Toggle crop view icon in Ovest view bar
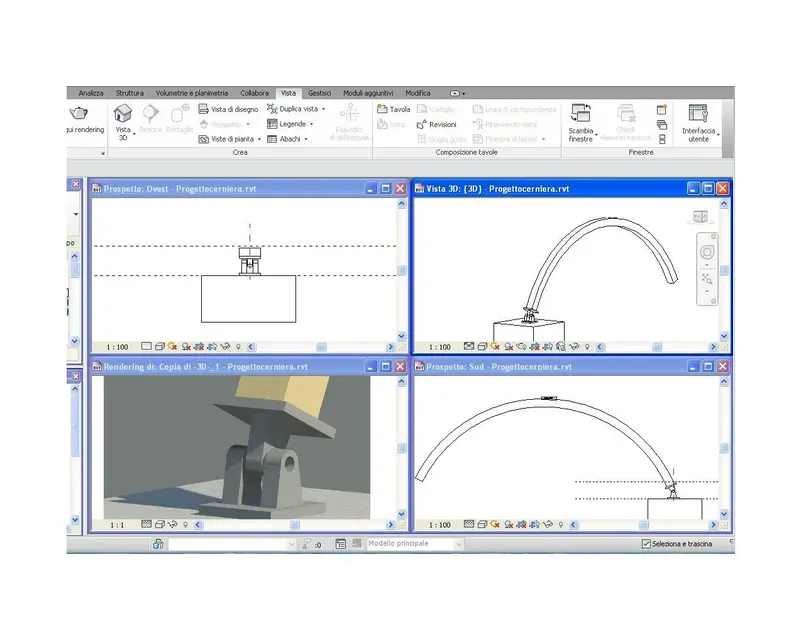Viewport: 801px width, 640px height. [199, 346]
